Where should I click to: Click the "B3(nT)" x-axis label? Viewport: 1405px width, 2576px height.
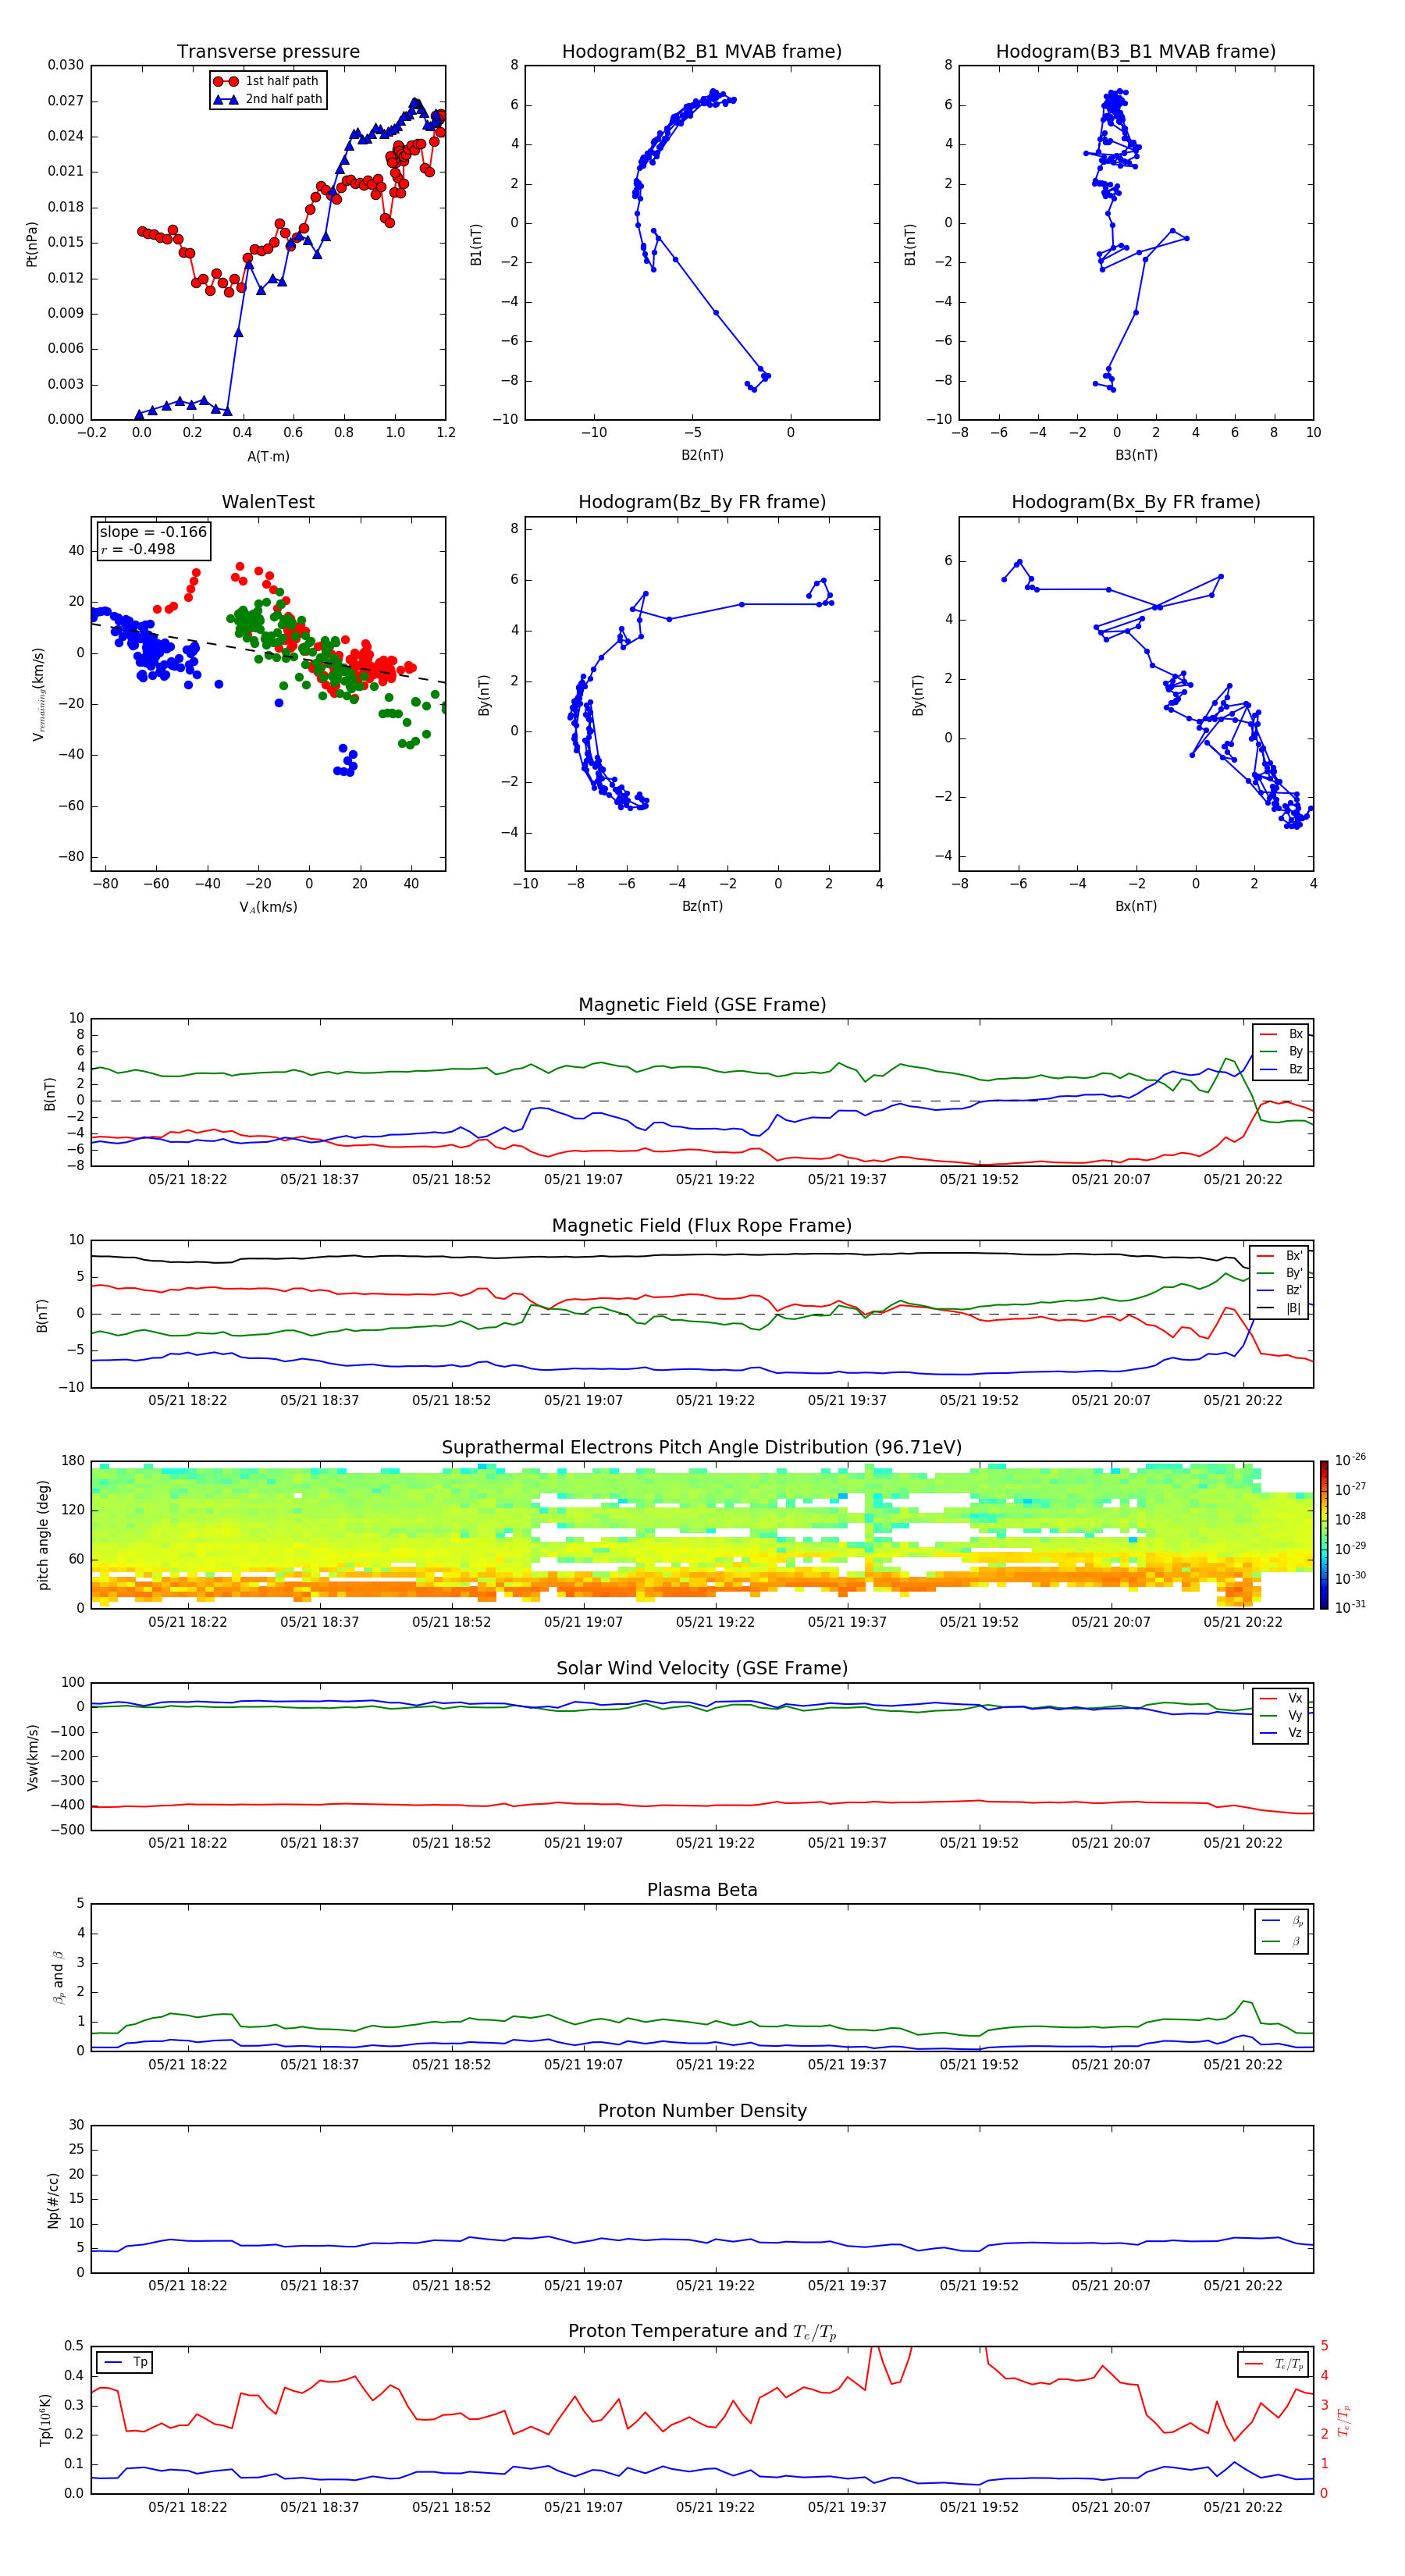point(1136,455)
